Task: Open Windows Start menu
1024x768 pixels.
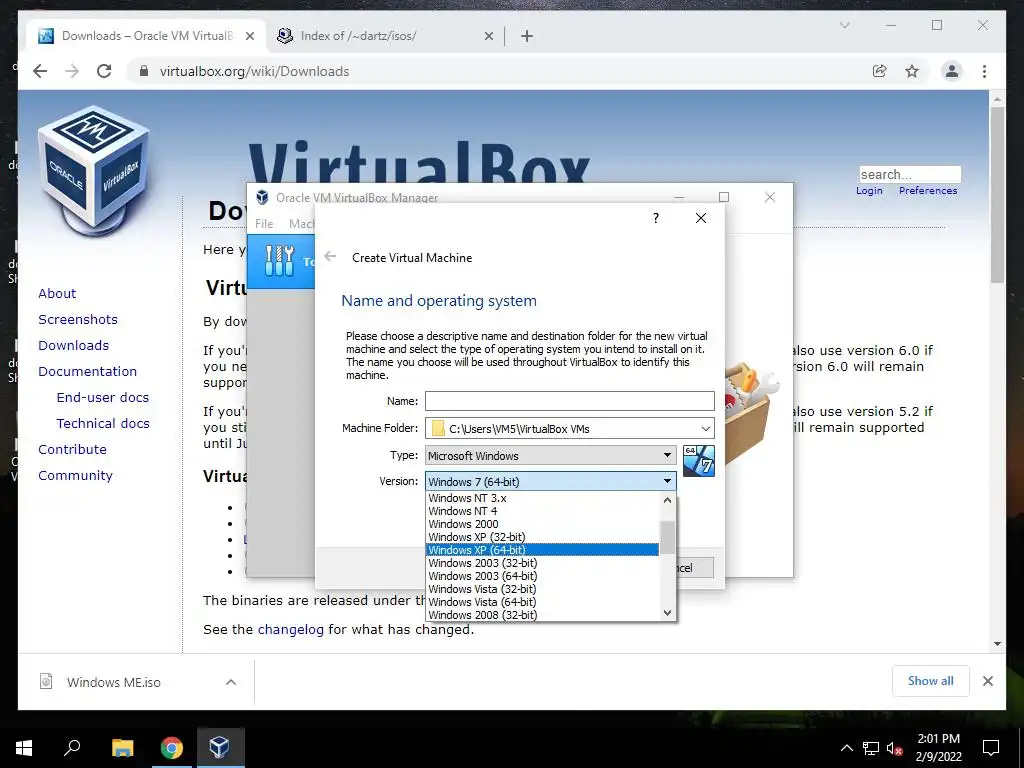Action: (24, 747)
